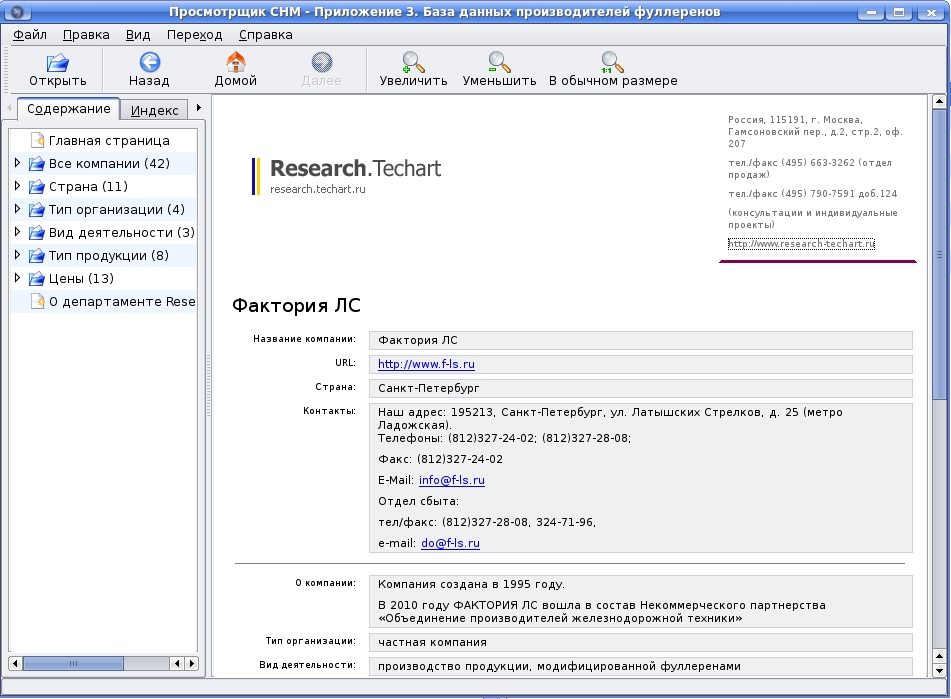This screenshot has width=951, height=699.
Task: Click the window menu icon in title bar
Action: [18, 11]
